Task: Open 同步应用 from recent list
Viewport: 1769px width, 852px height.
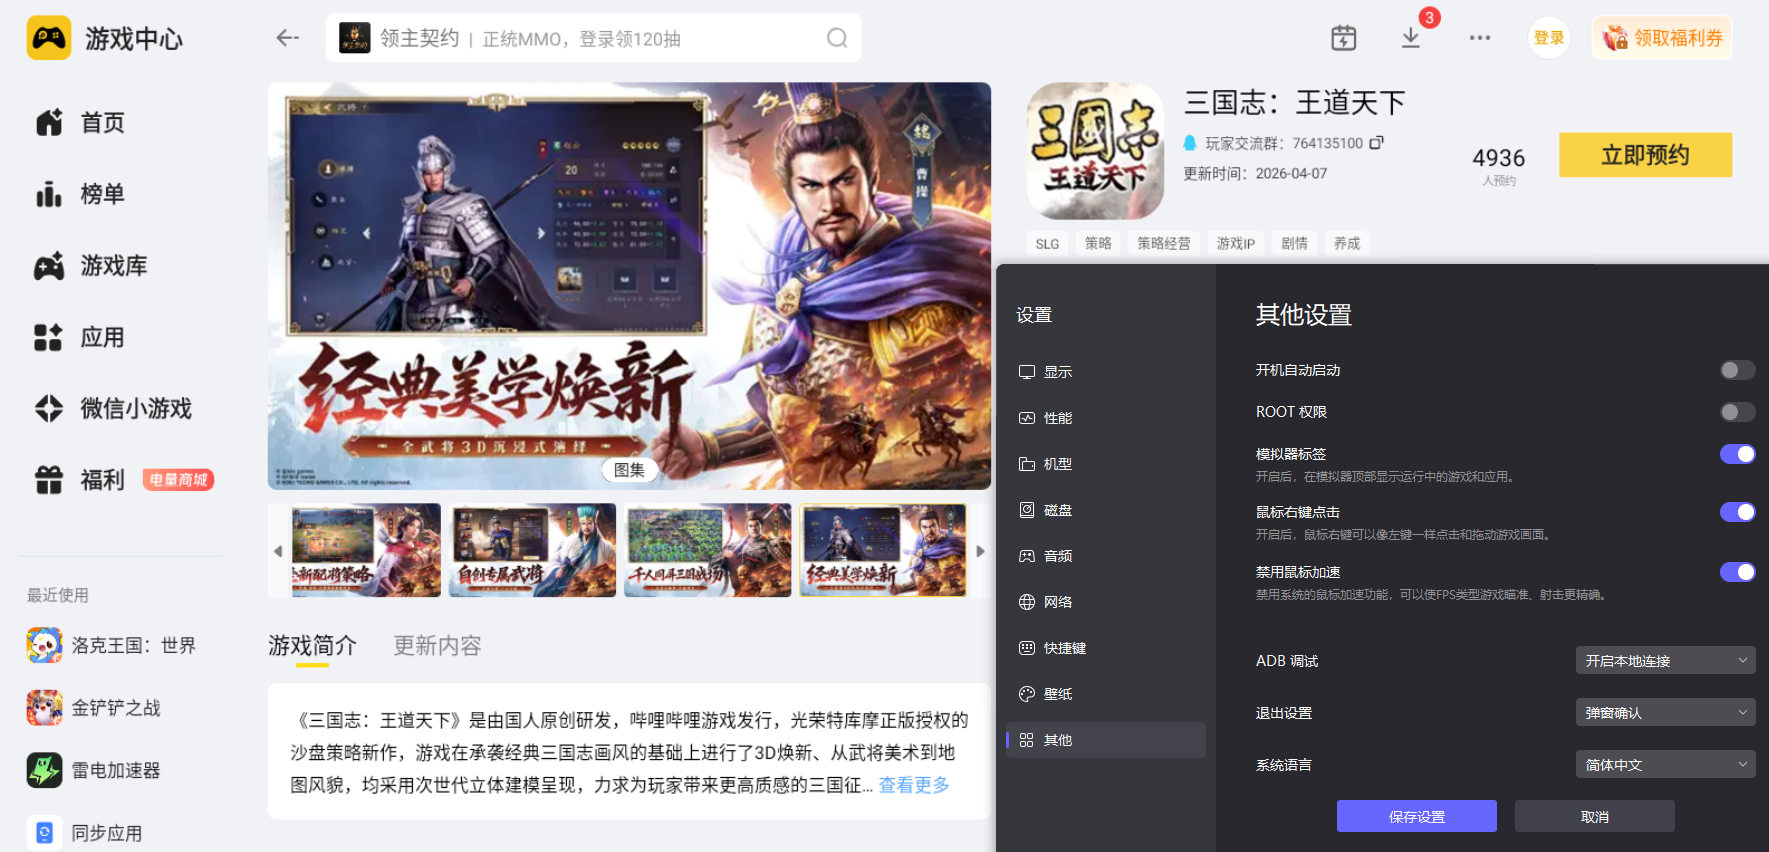Action: [x=85, y=833]
